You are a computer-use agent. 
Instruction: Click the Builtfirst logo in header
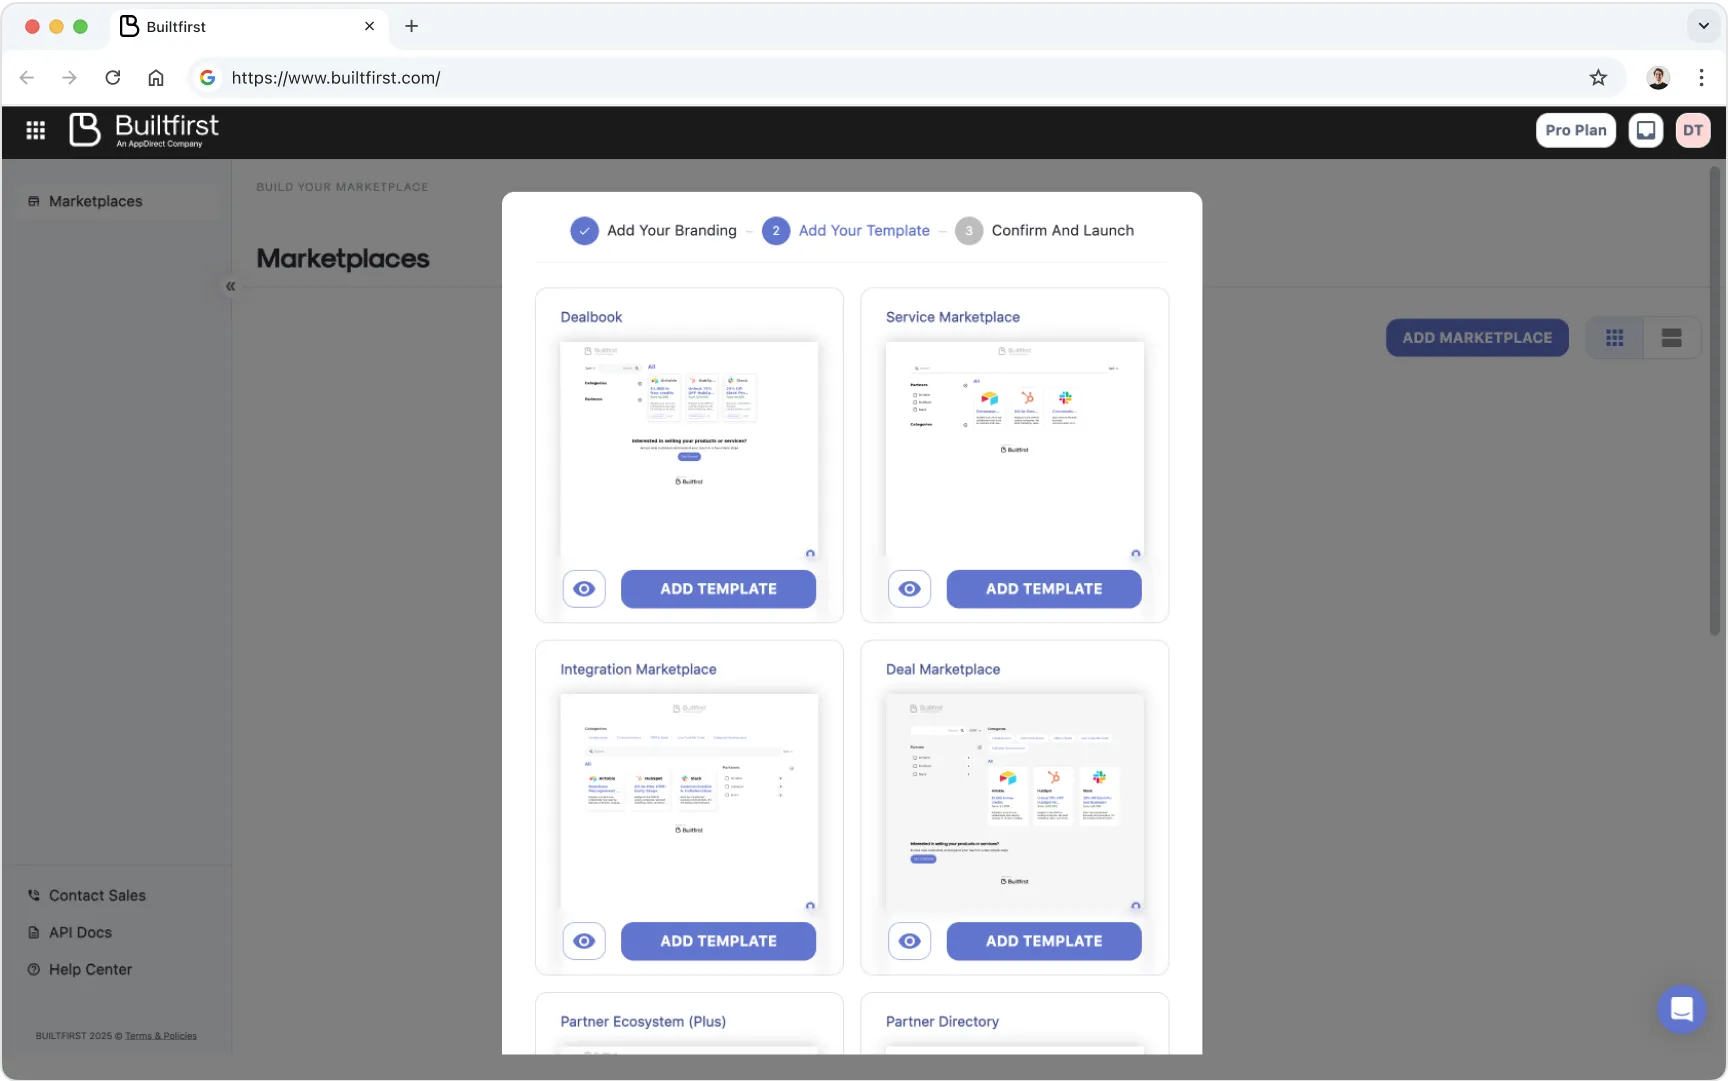[x=143, y=130]
